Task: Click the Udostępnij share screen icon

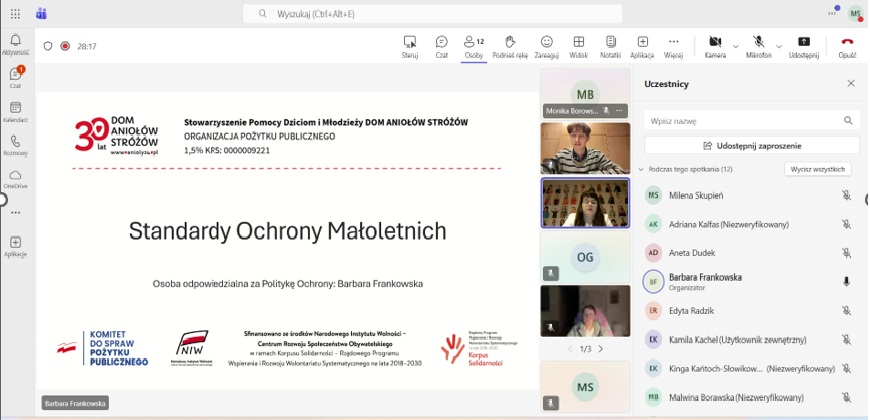Action: (803, 42)
